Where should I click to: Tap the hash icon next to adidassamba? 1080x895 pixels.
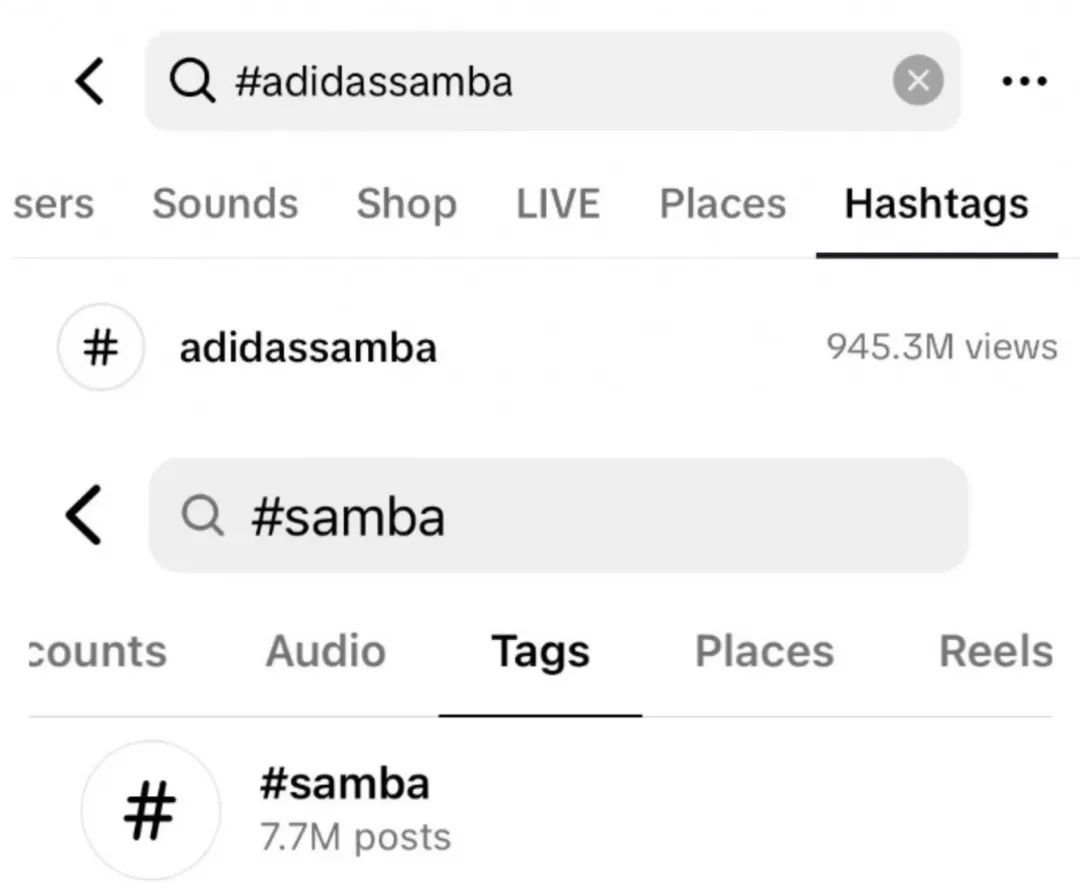[x=101, y=347]
